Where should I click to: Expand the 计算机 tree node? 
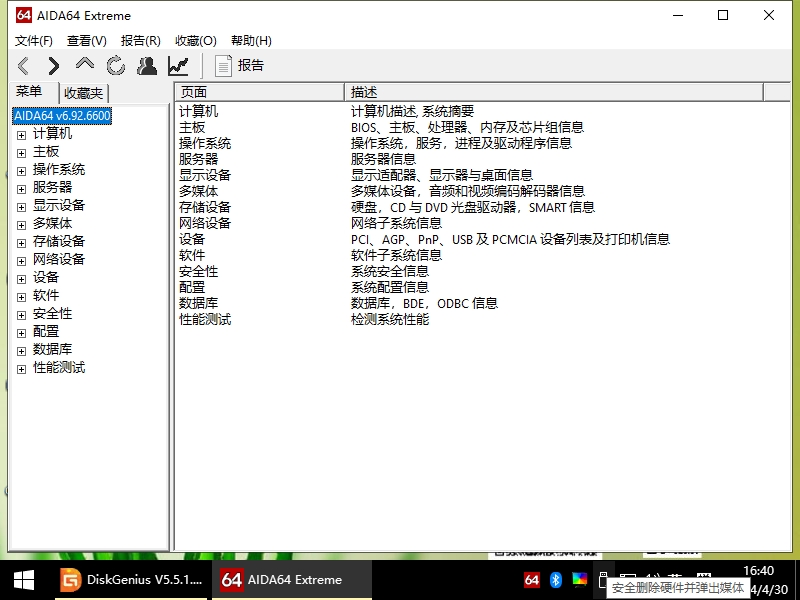(x=21, y=135)
